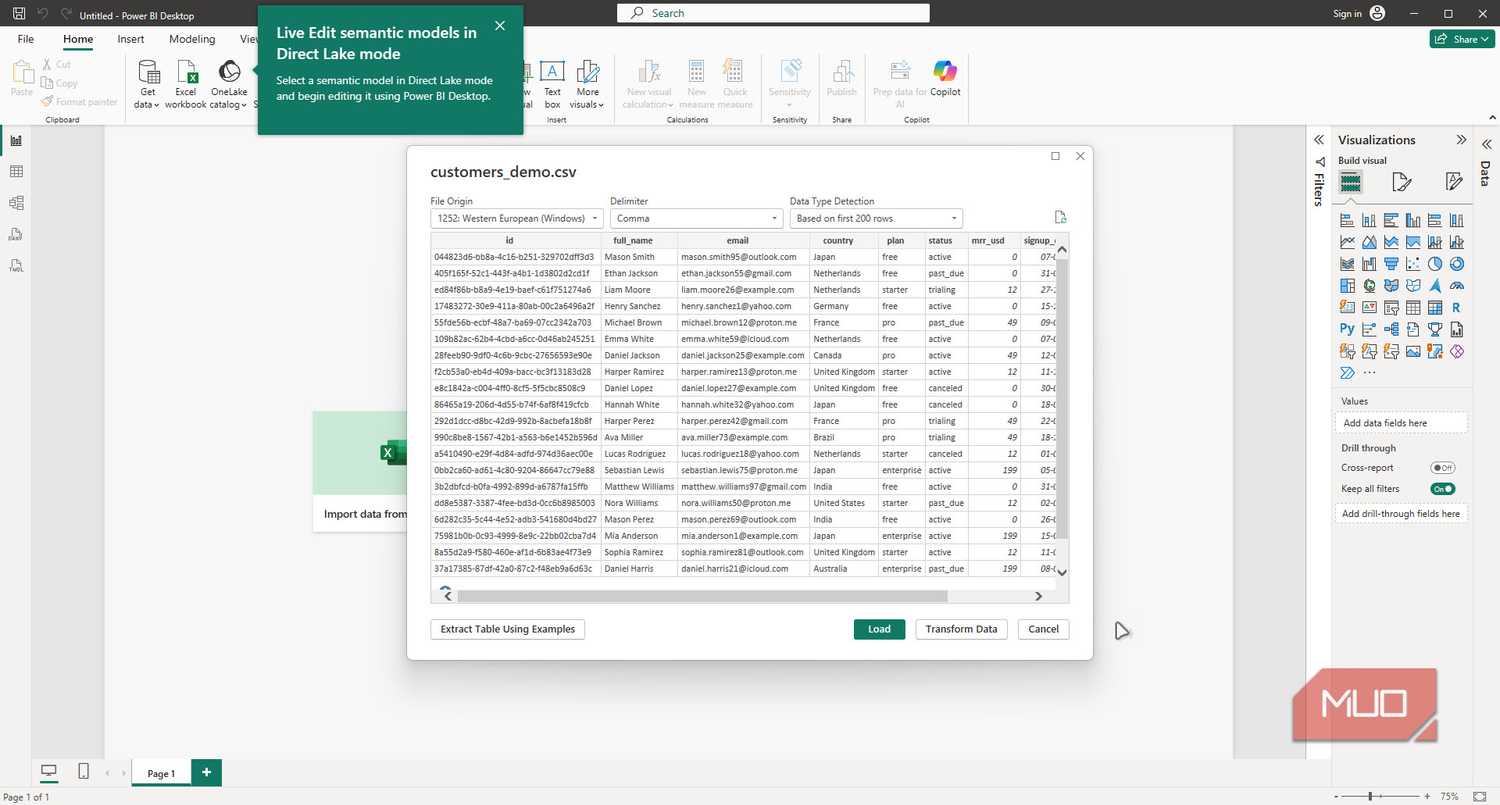Select the Gauge visual icon

click(x=1457, y=286)
